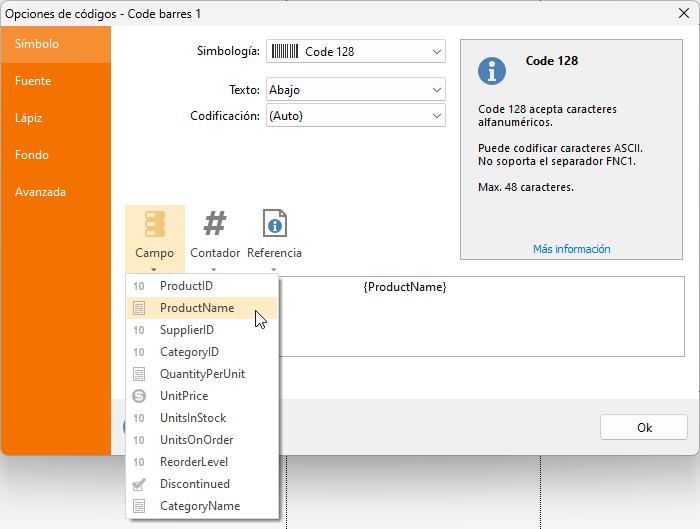Click the Referencia document icon
This screenshot has height=529, width=700.
tap(274, 225)
